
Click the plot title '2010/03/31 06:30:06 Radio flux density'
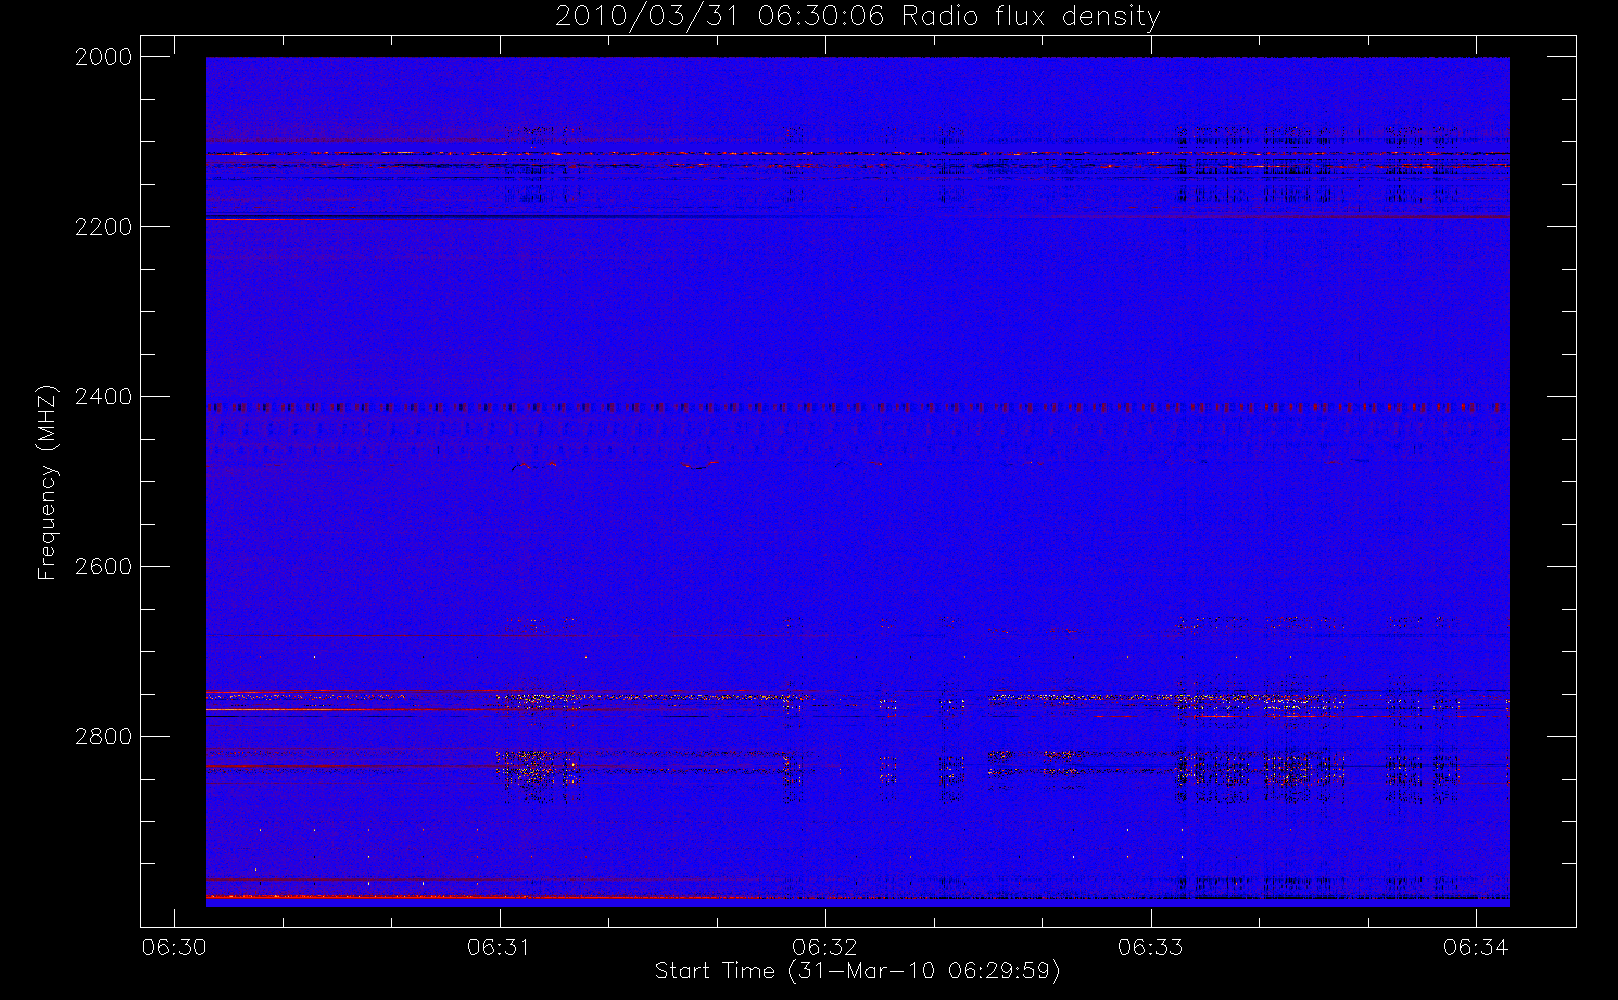(x=857, y=16)
